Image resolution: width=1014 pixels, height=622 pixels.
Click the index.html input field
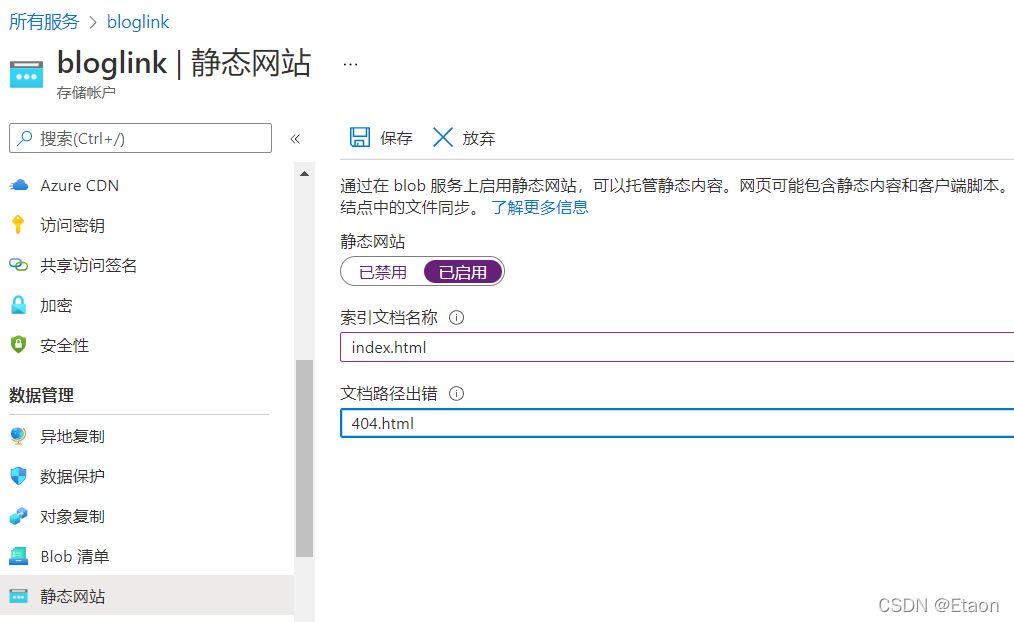pyautogui.click(x=676, y=347)
